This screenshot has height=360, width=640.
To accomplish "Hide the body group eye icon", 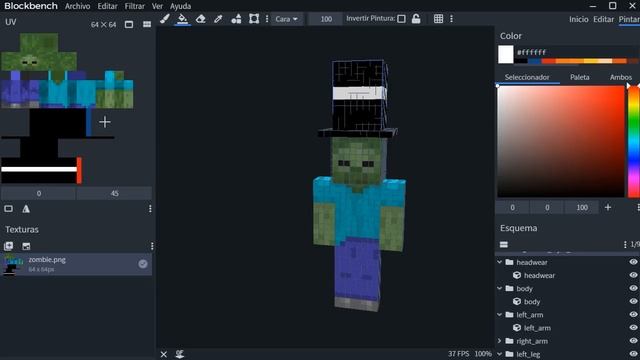I will click(x=633, y=289).
